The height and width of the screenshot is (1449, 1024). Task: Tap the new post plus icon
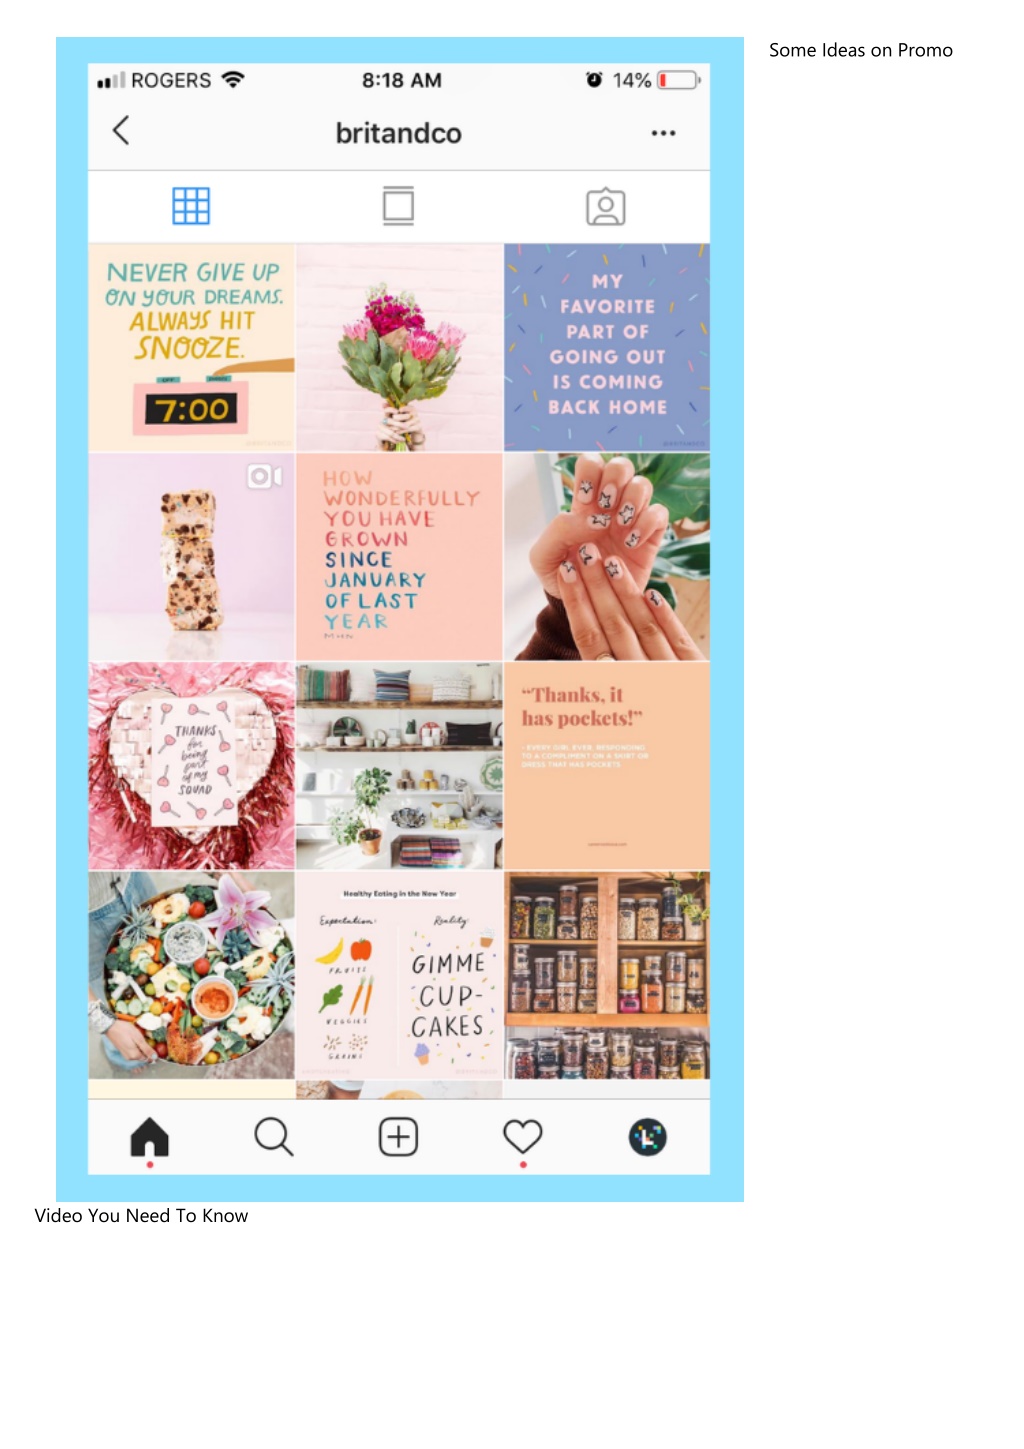click(398, 1137)
